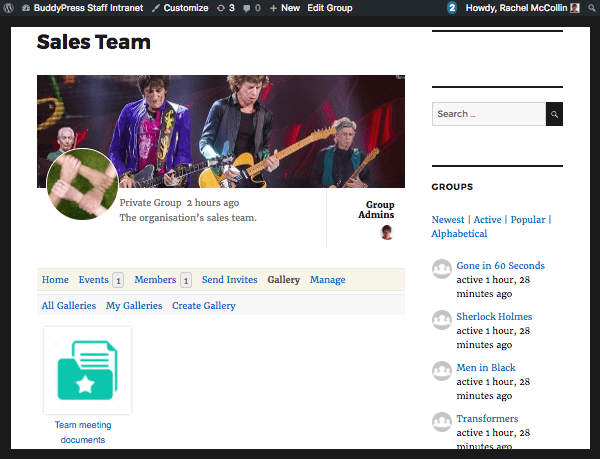Viewport: 600px width, 459px height.
Task: Click the organisation's sales team description
Action: click(x=188, y=218)
